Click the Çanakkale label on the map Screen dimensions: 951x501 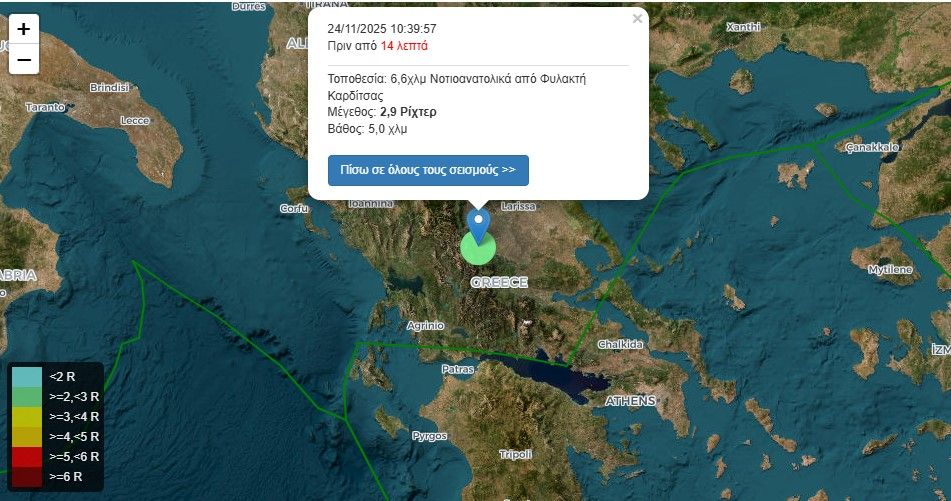(872, 147)
